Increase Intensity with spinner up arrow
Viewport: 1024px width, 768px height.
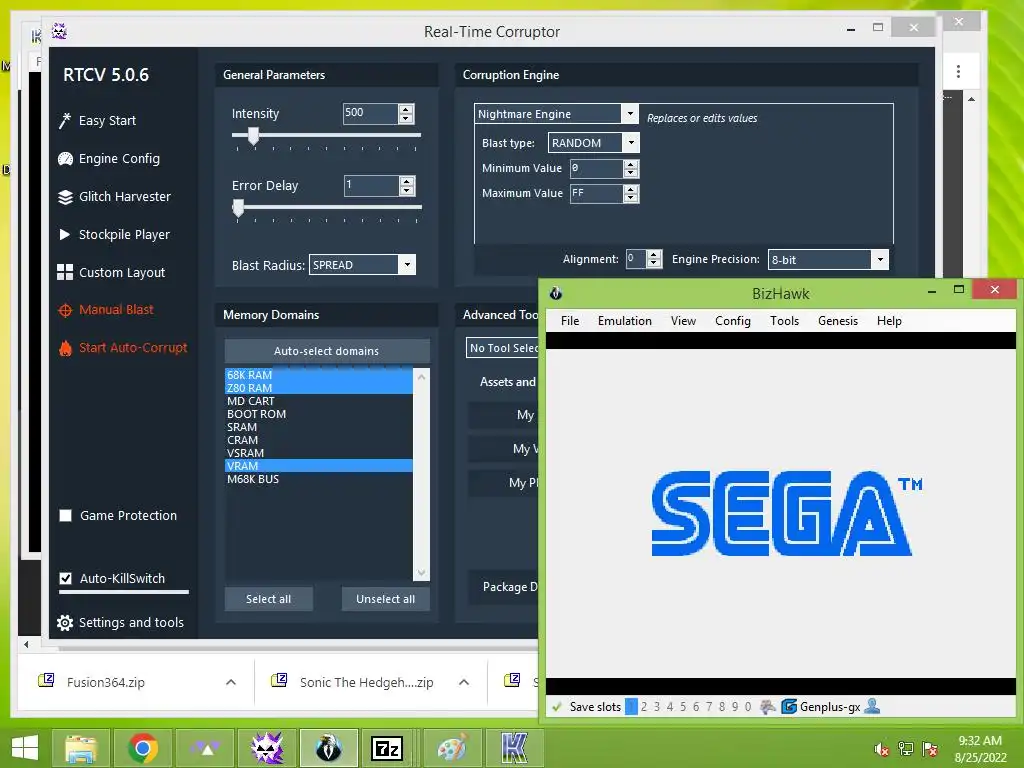point(406,109)
